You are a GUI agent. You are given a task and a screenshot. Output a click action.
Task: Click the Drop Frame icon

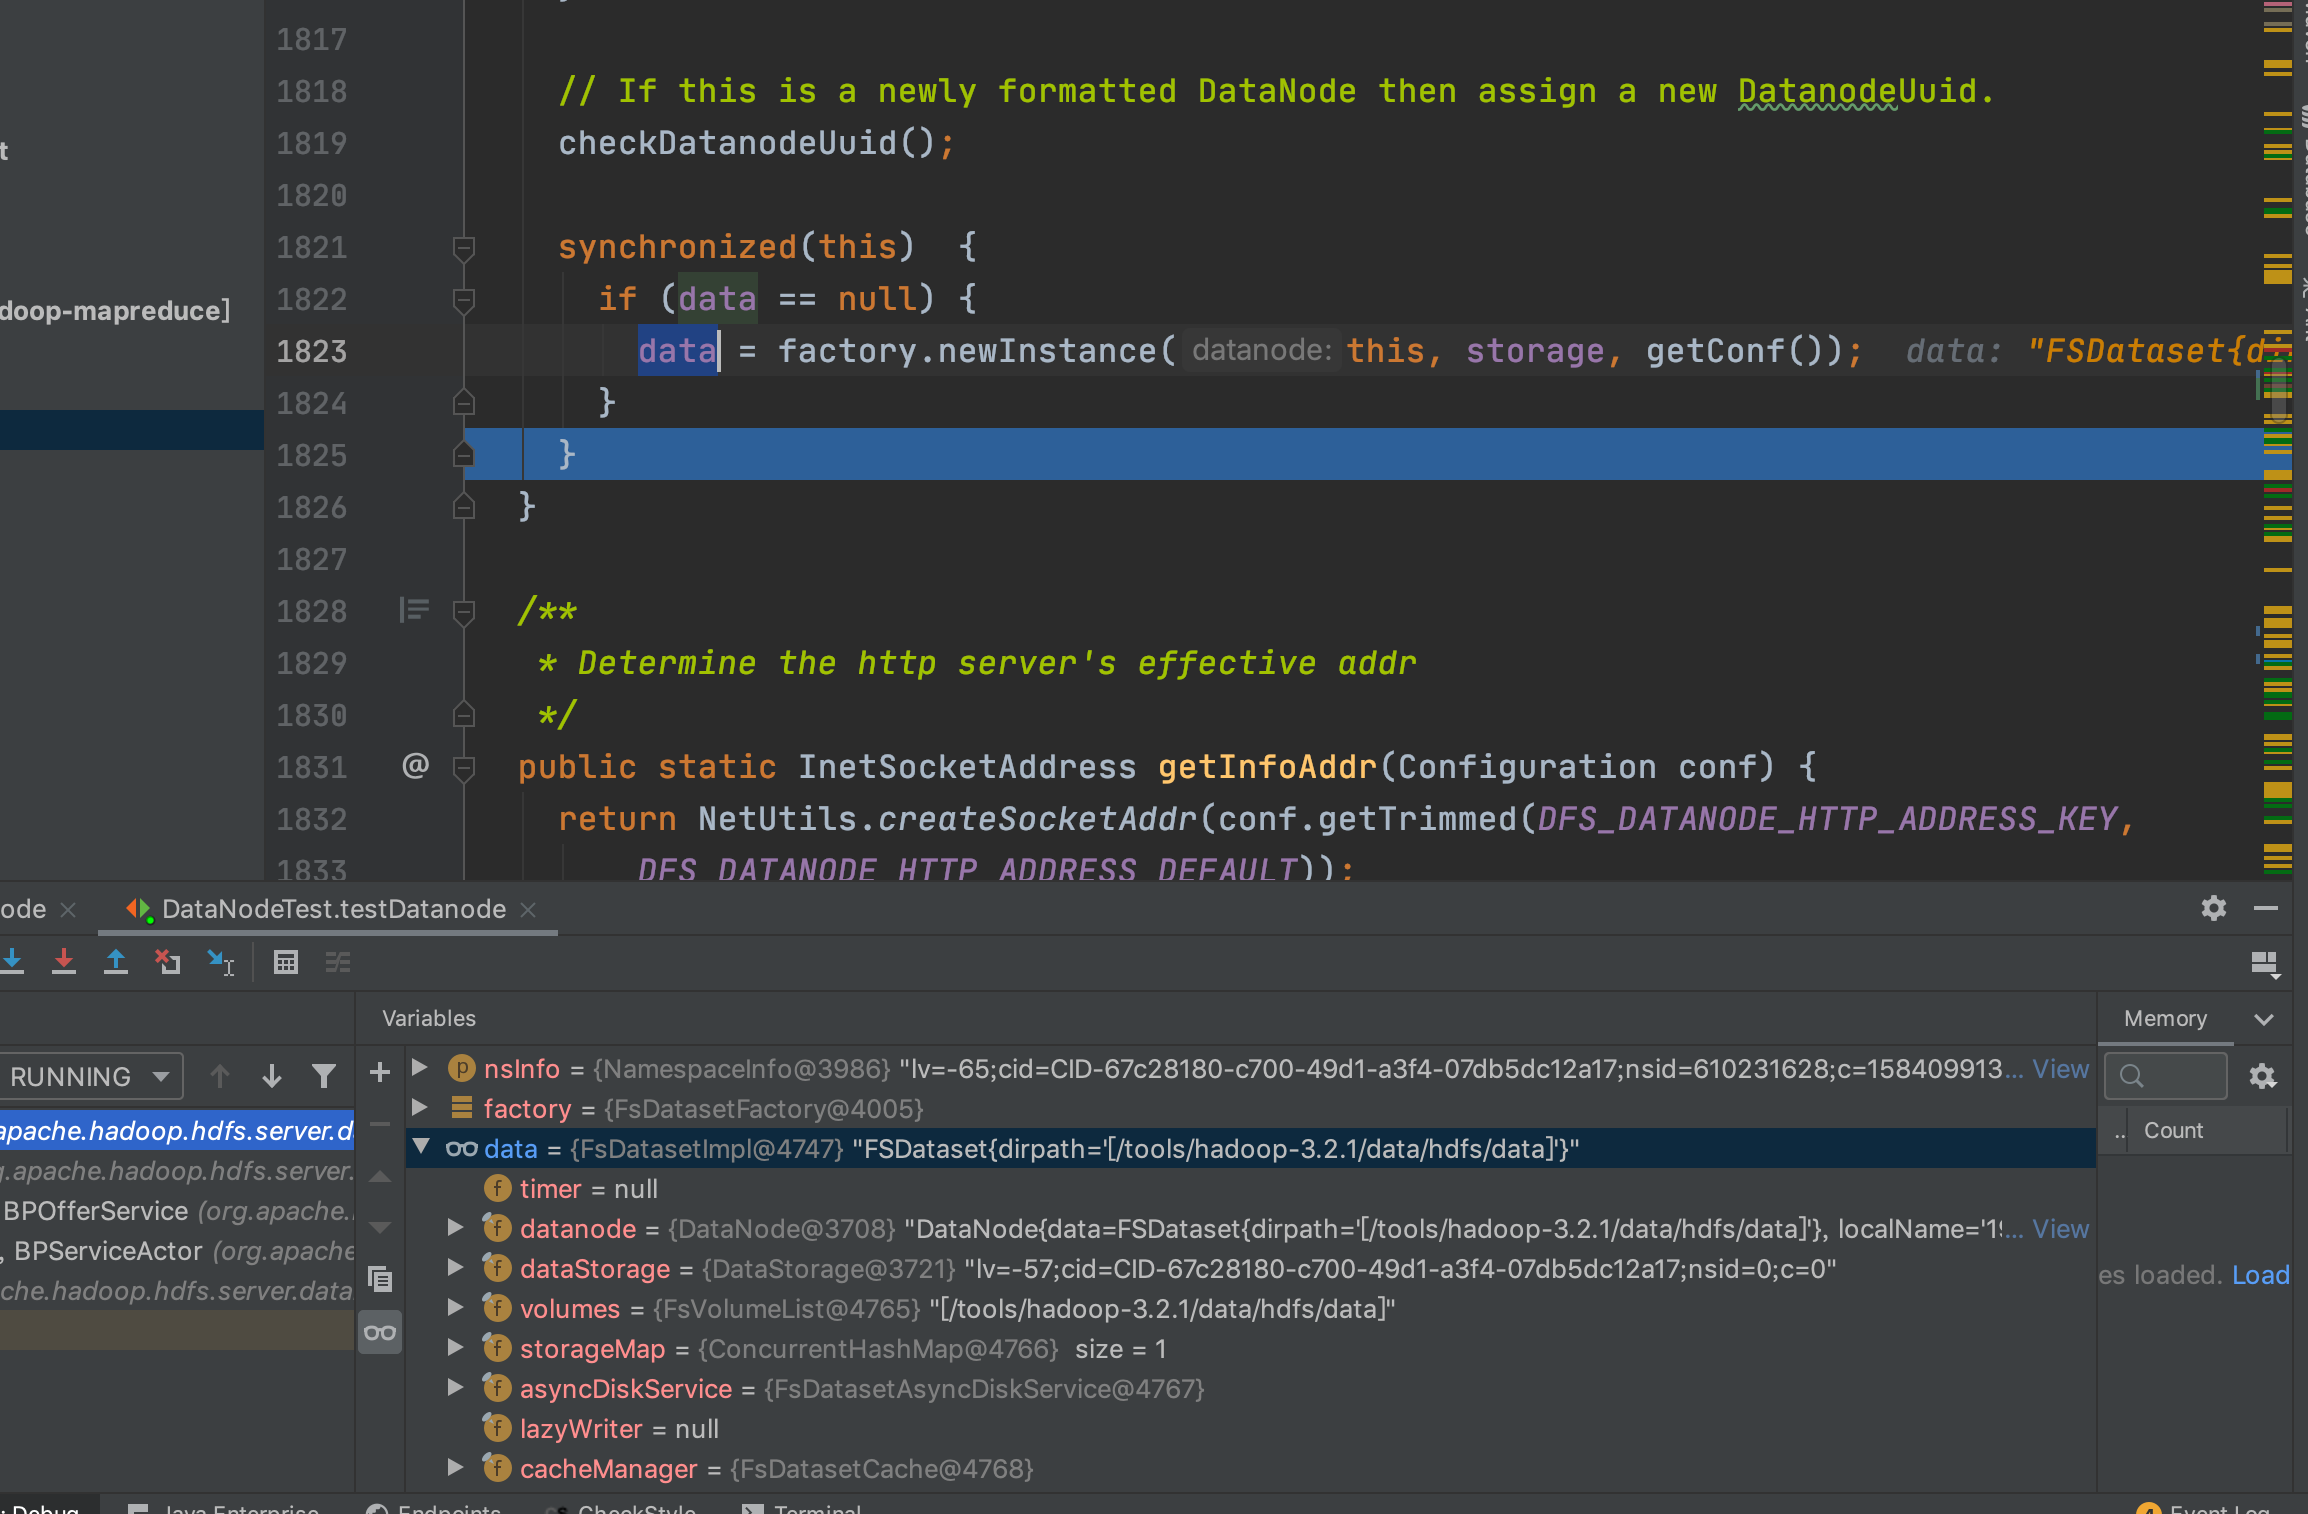(168, 962)
